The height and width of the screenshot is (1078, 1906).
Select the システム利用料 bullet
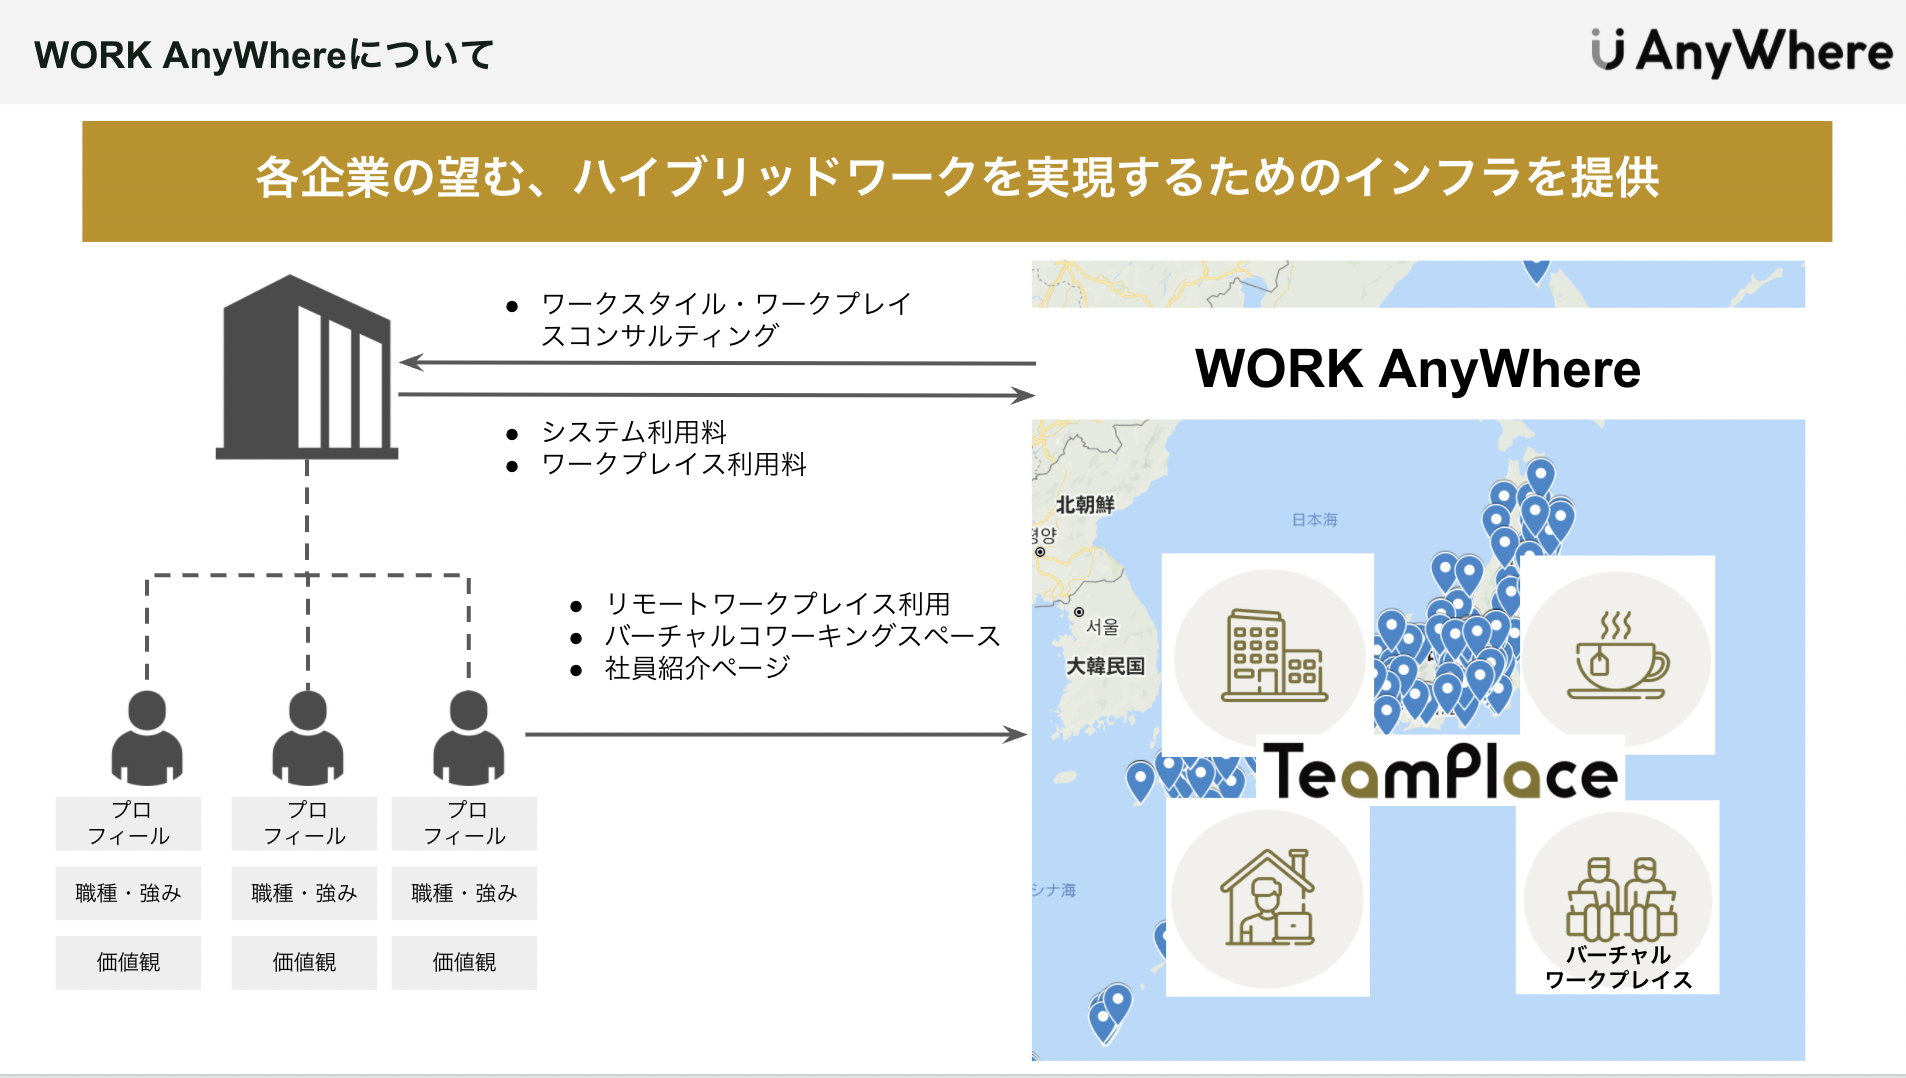pos(634,432)
